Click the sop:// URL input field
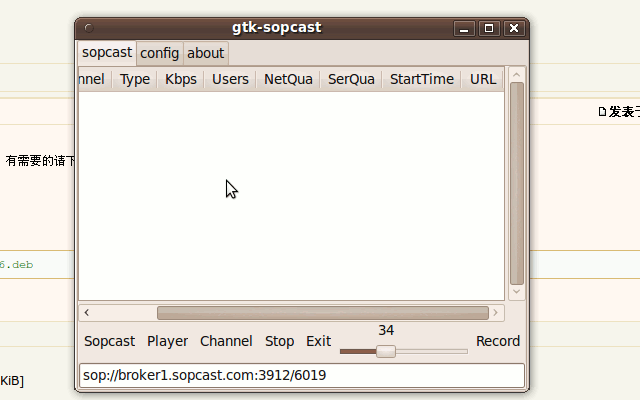The height and width of the screenshot is (400, 640). [x=302, y=375]
